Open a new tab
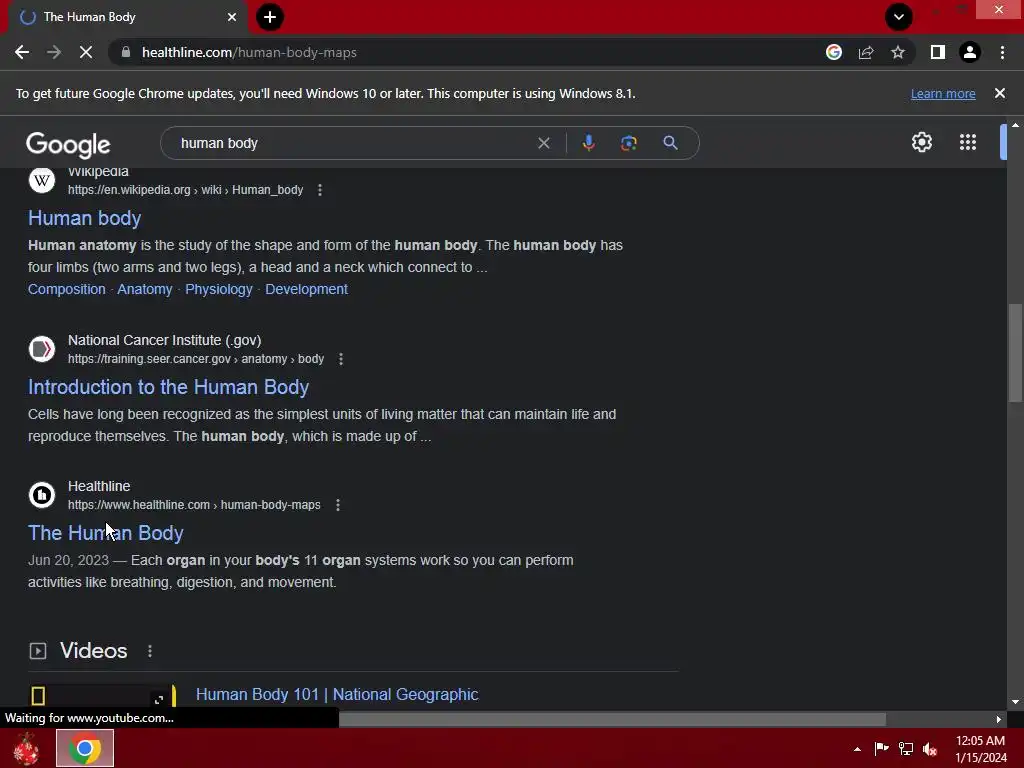Screen dimensions: 1024x768 tap(270, 17)
